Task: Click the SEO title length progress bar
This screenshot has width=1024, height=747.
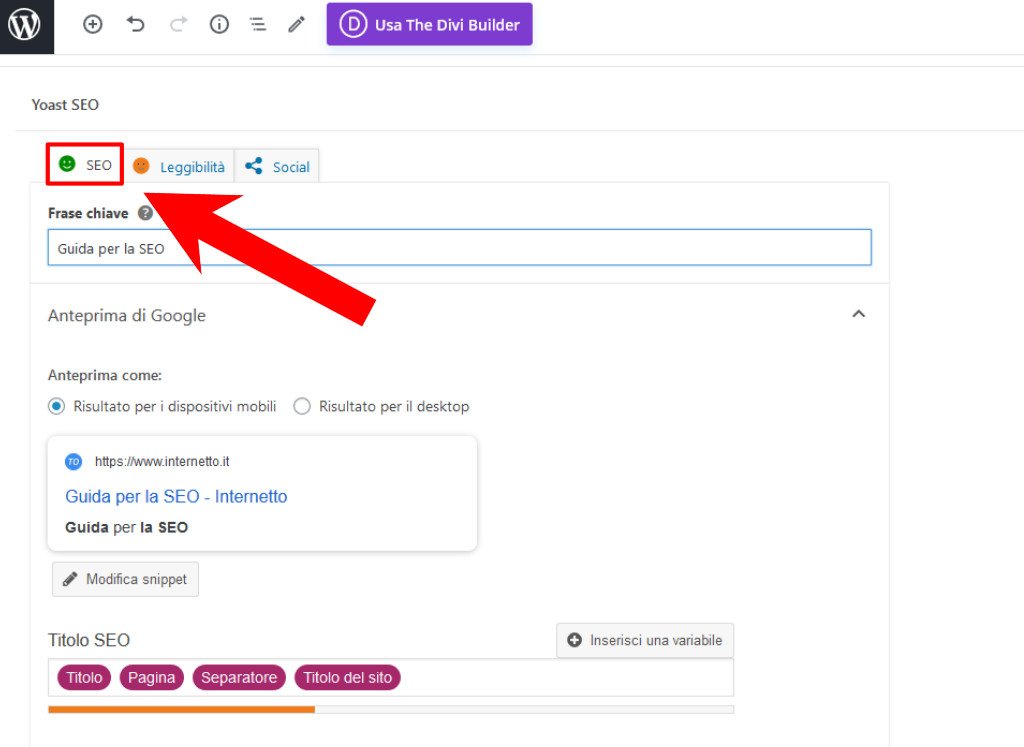Action: point(391,710)
